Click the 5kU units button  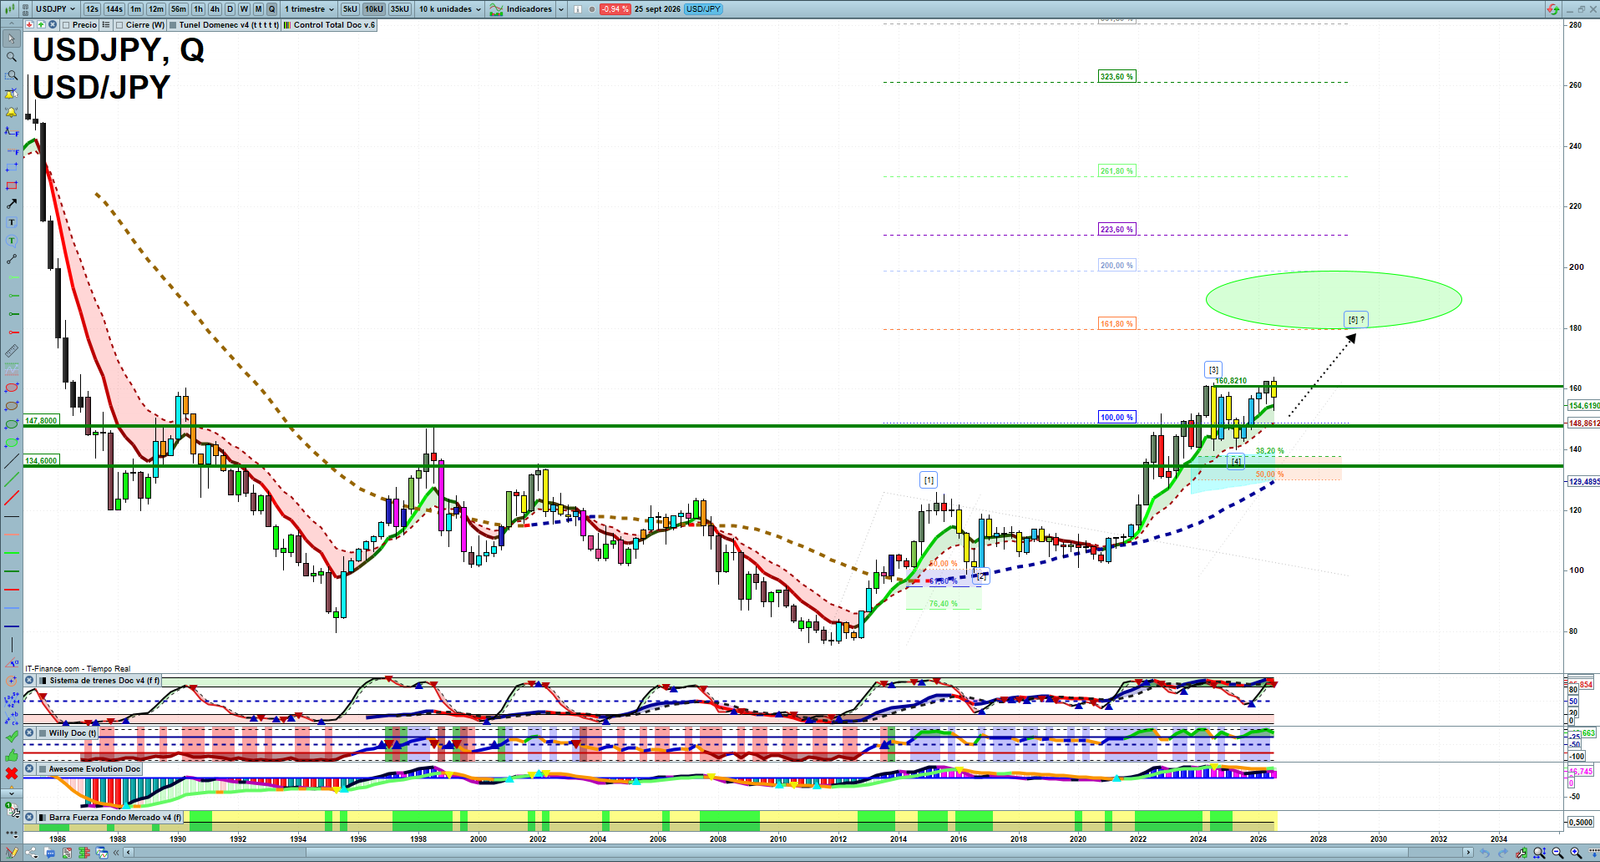(350, 9)
